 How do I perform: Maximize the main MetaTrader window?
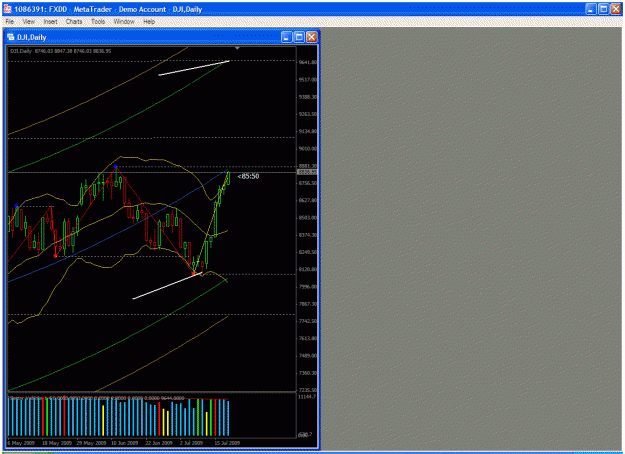point(603,9)
